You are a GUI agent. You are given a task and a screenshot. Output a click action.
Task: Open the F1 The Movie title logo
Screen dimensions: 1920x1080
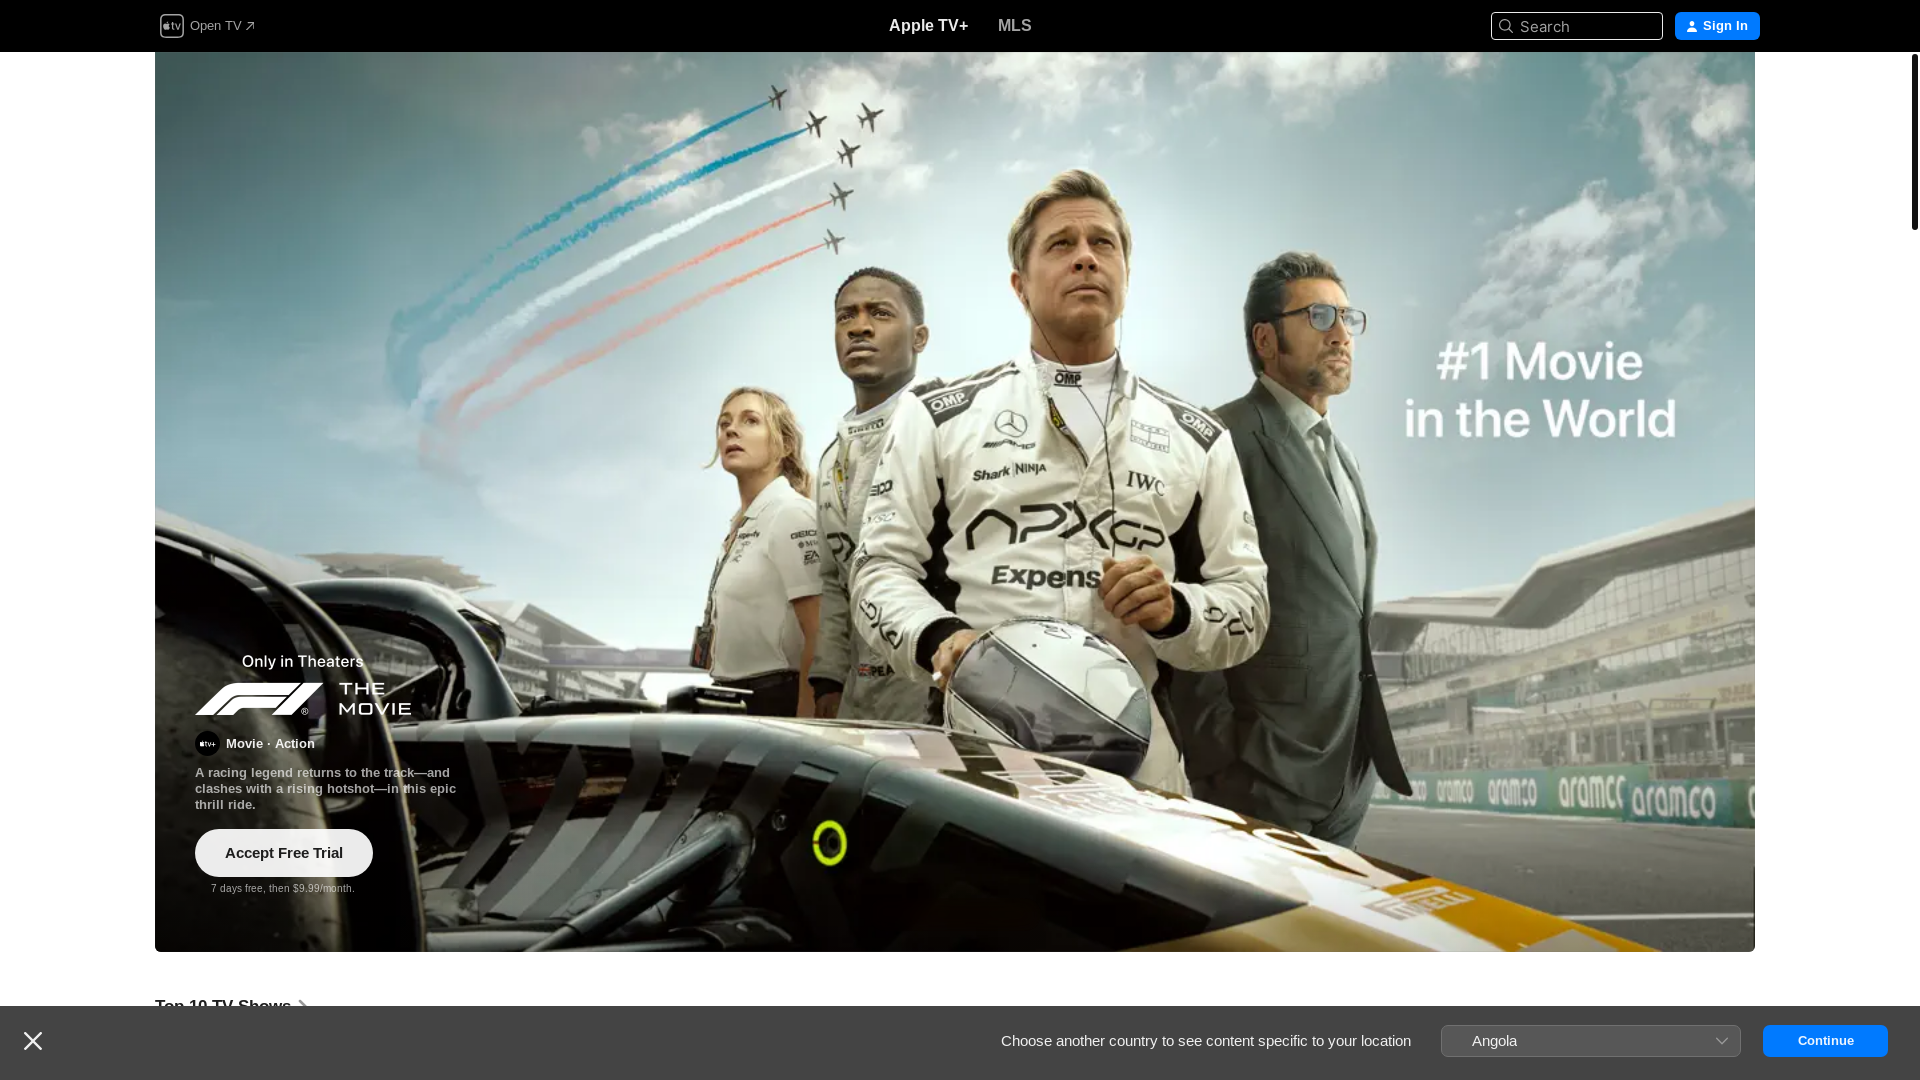(303, 699)
